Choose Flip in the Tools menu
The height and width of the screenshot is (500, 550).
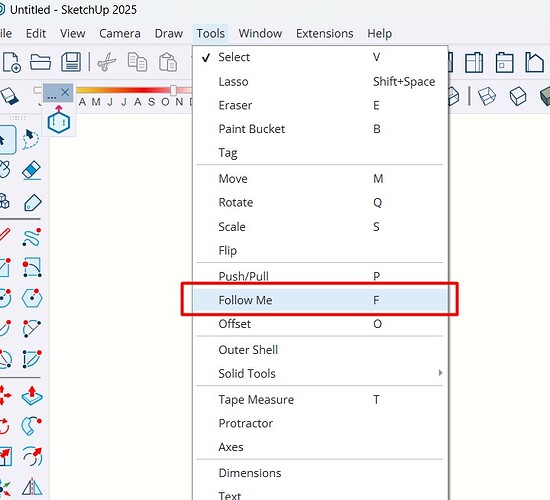(320, 251)
